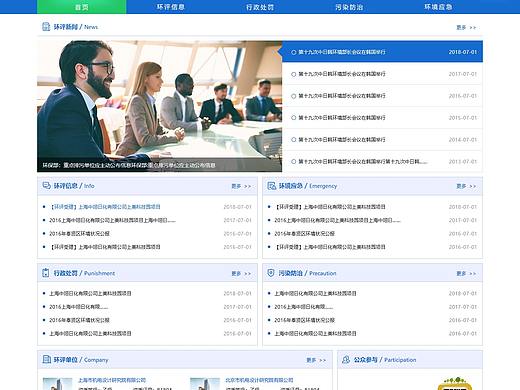Open Punishment panel item dated 2018-07-01
Image resolution: width=520 pixels, height=390 pixels.
[x=90, y=293]
